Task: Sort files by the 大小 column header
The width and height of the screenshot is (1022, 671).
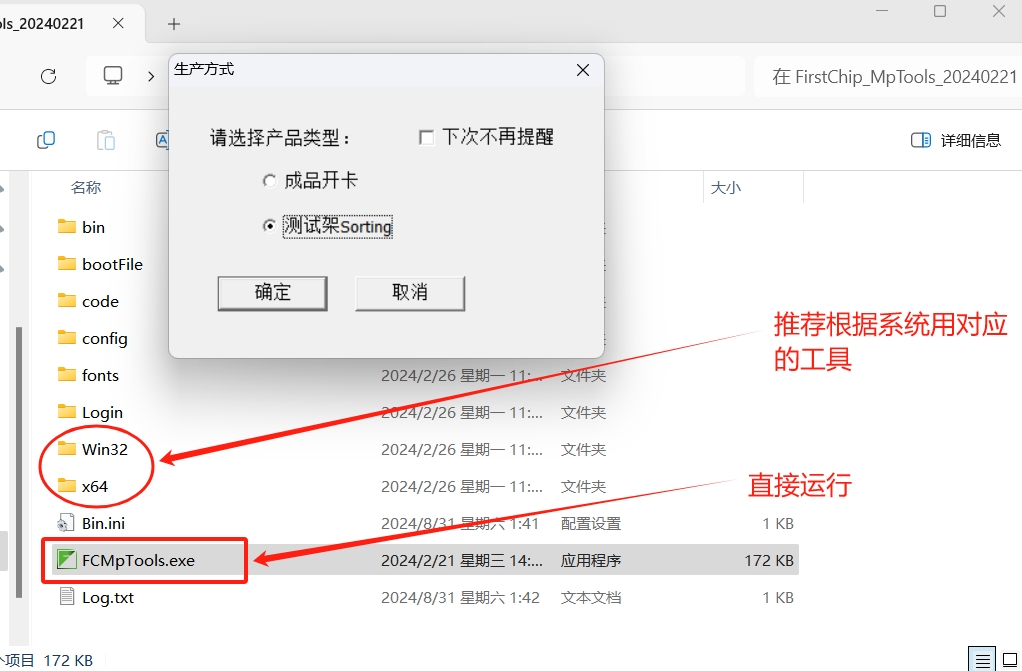Action: [x=725, y=187]
